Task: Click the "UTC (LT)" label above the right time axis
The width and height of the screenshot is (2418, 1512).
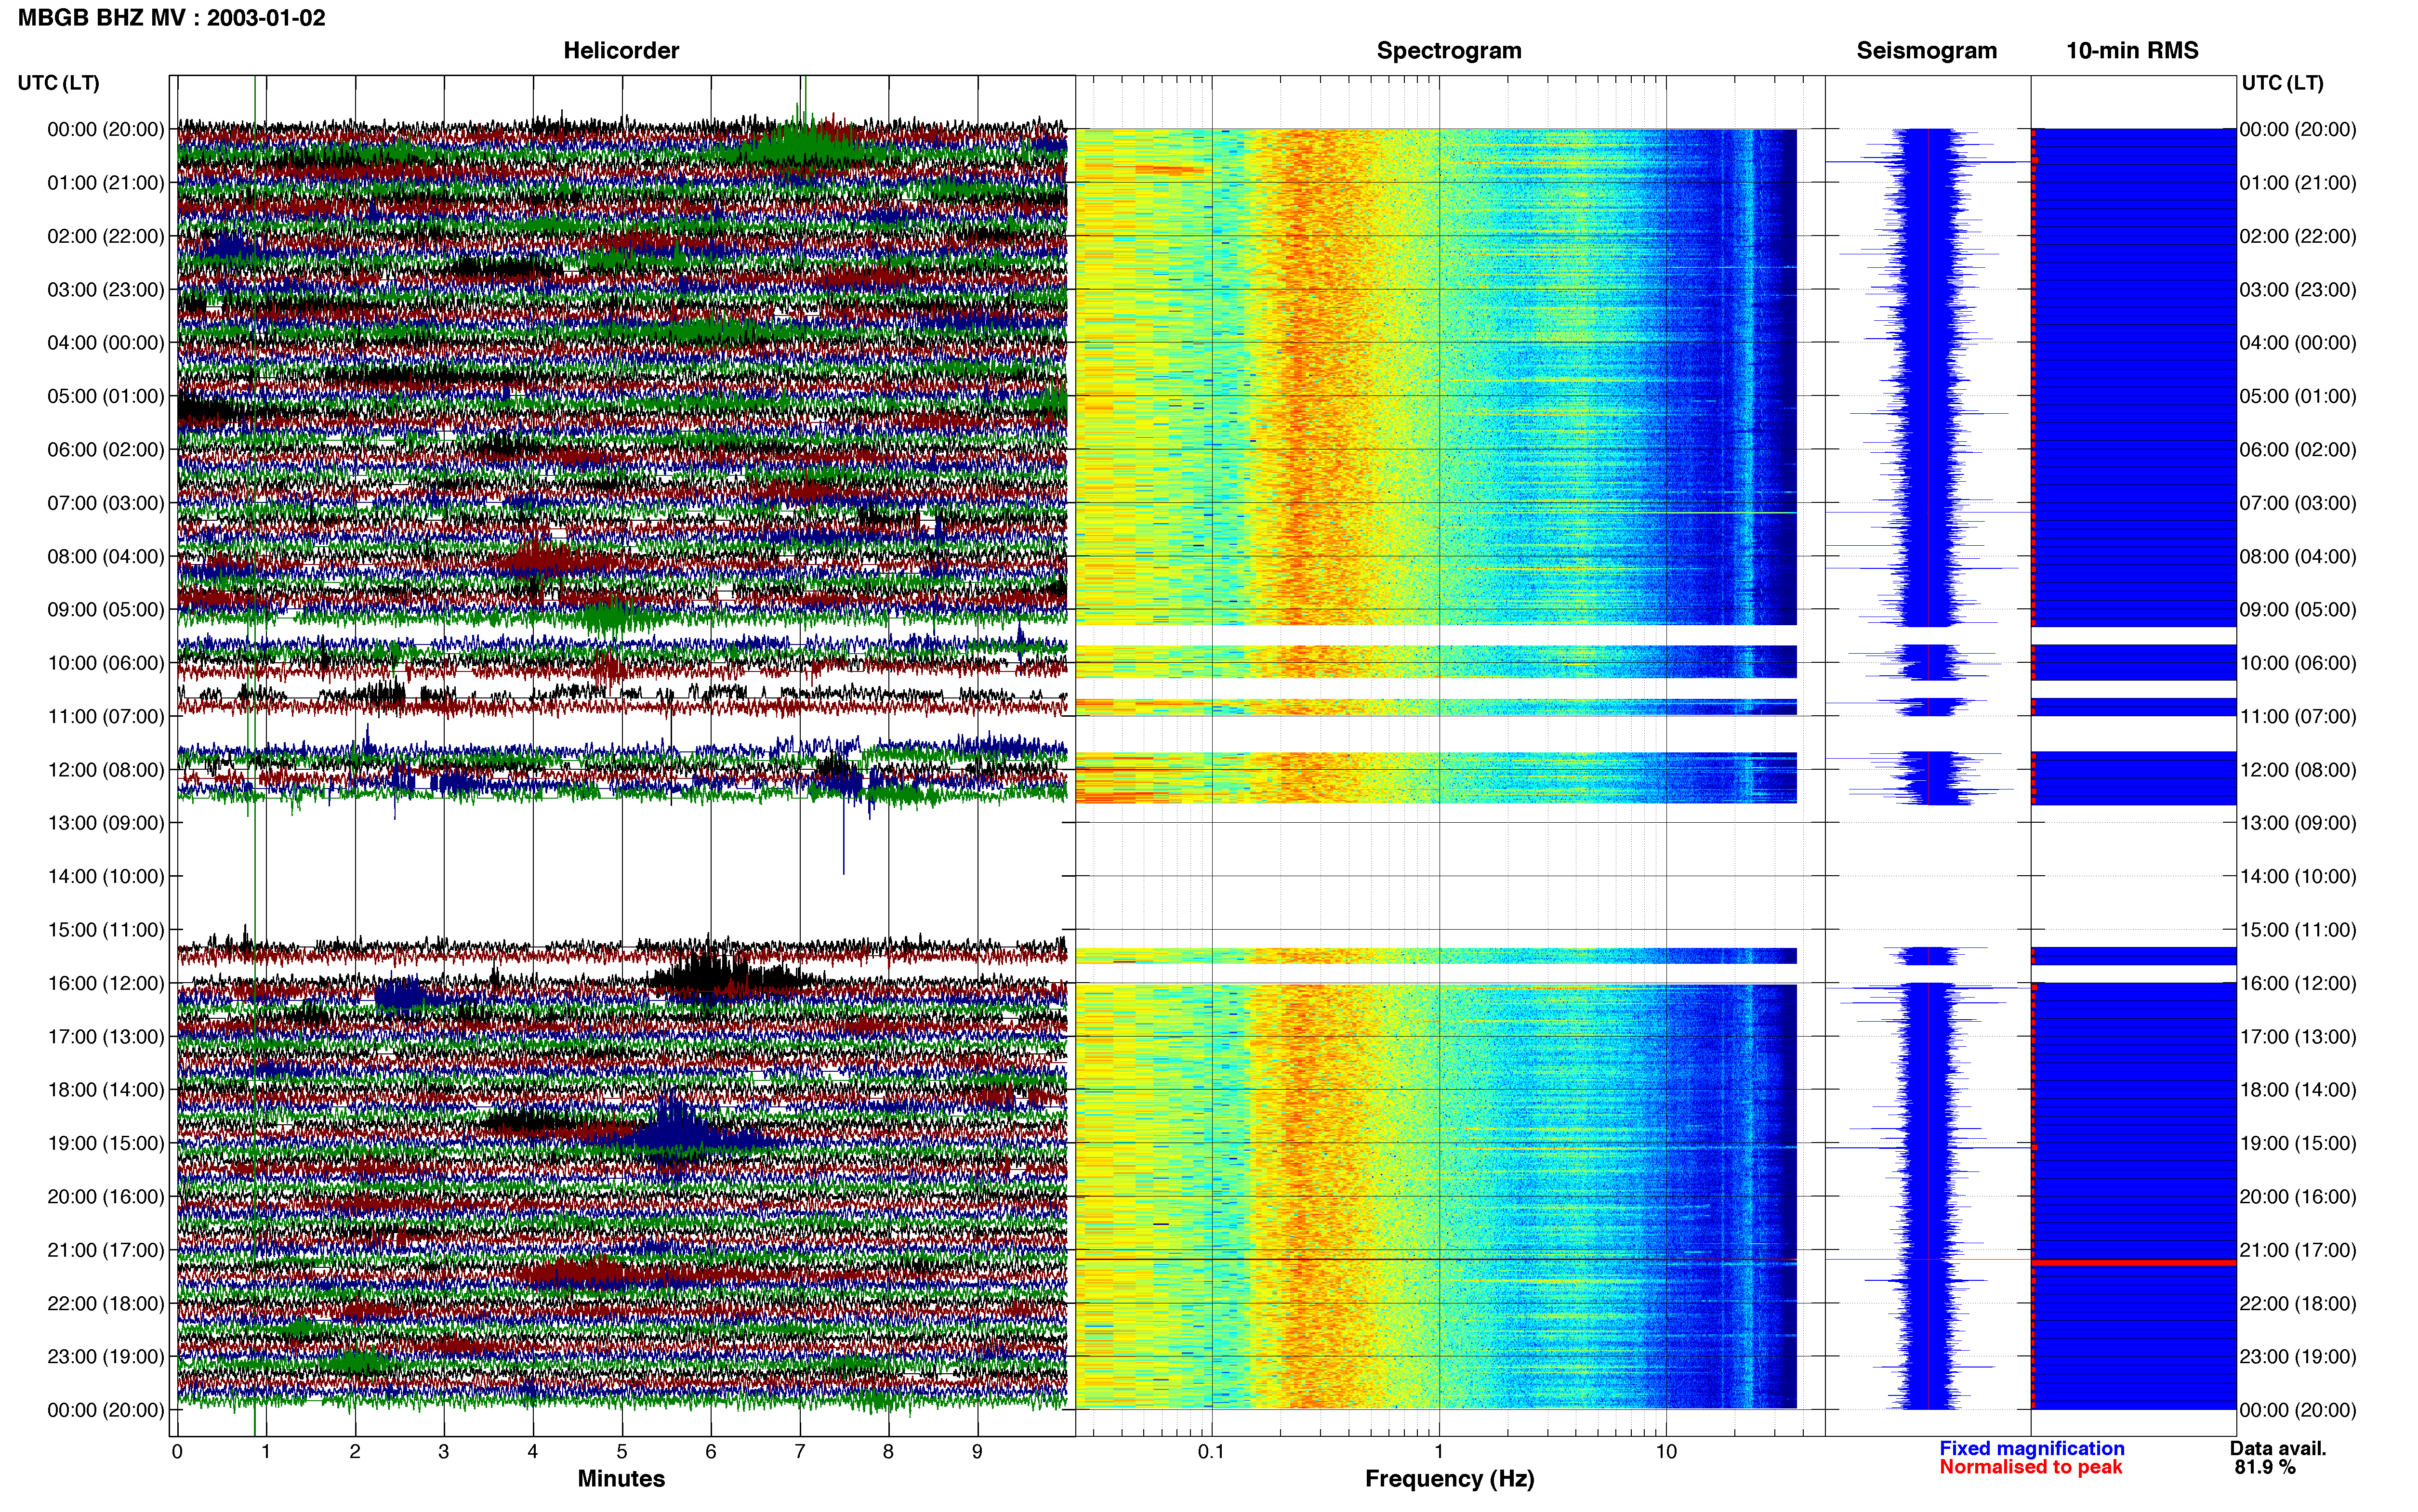Action: [2282, 83]
